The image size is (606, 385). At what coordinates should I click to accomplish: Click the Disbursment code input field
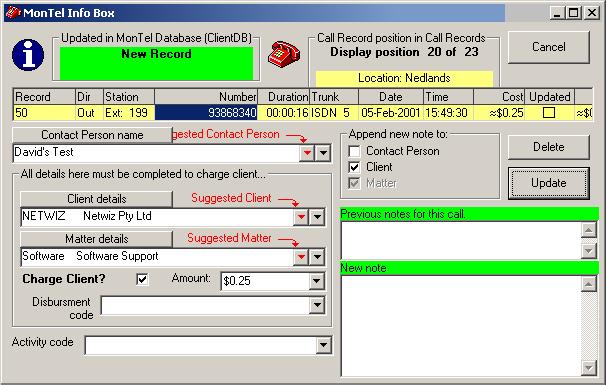(205, 305)
